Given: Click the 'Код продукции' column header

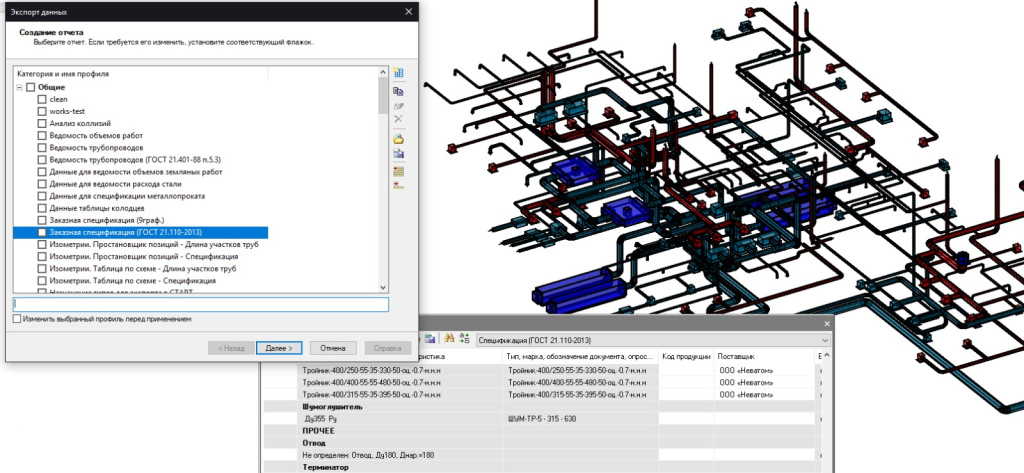Looking at the screenshot, I should pyautogui.click(x=686, y=356).
